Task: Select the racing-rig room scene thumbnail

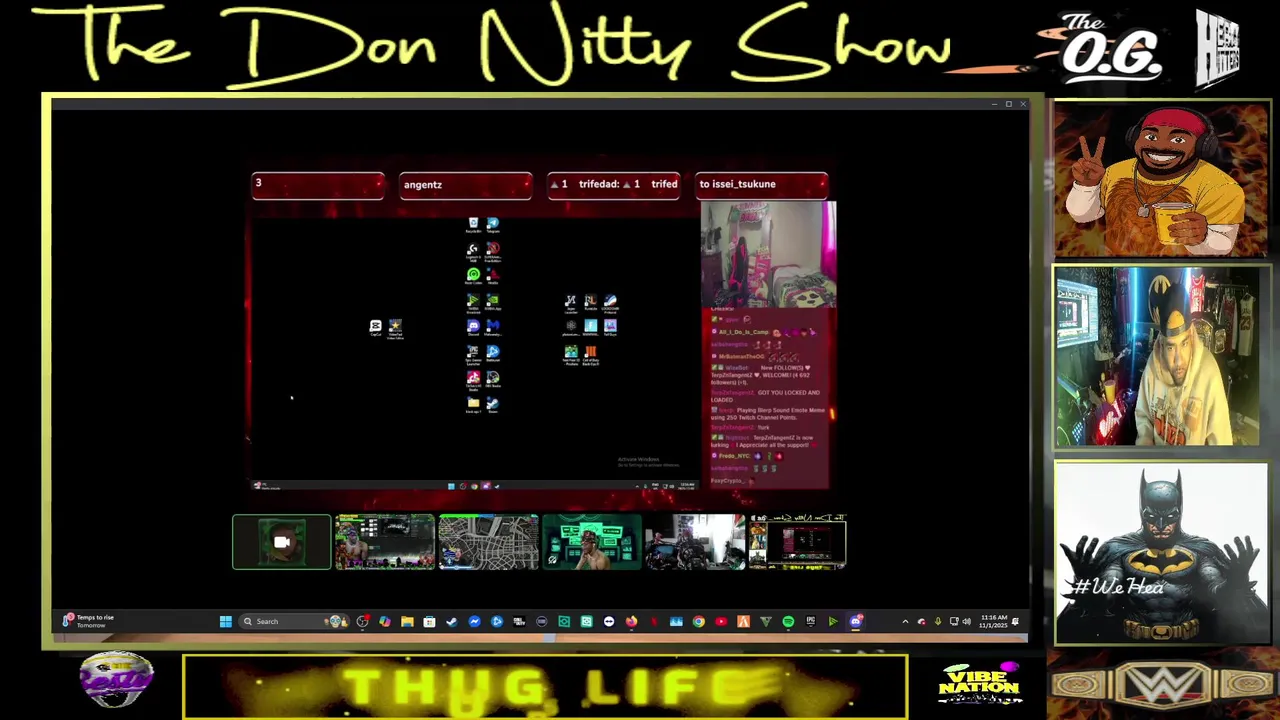Action: (x=695, y=542)
